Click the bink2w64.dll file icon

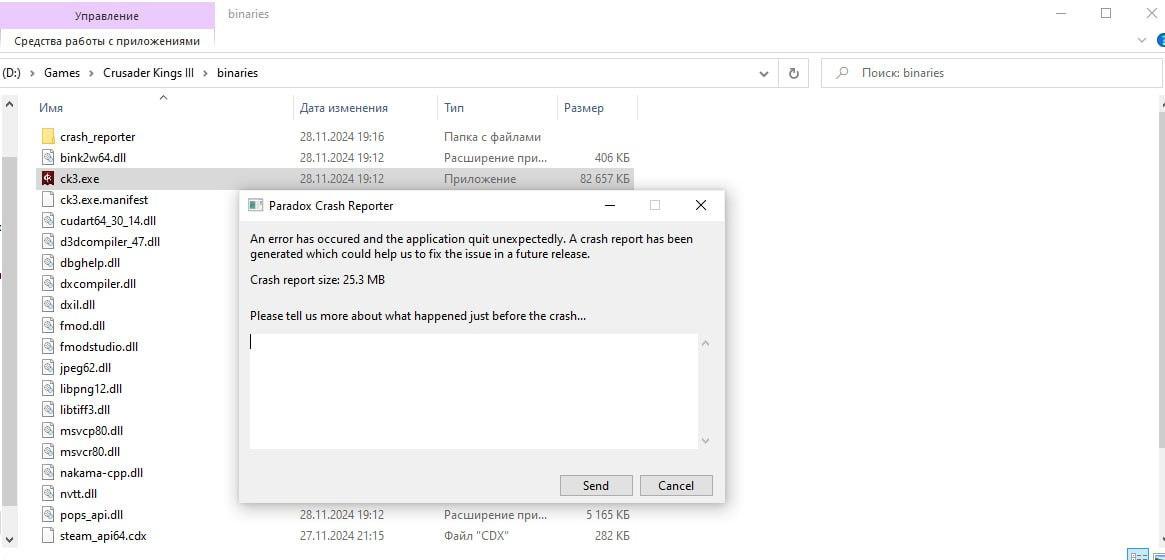click(x=48, y=157)
